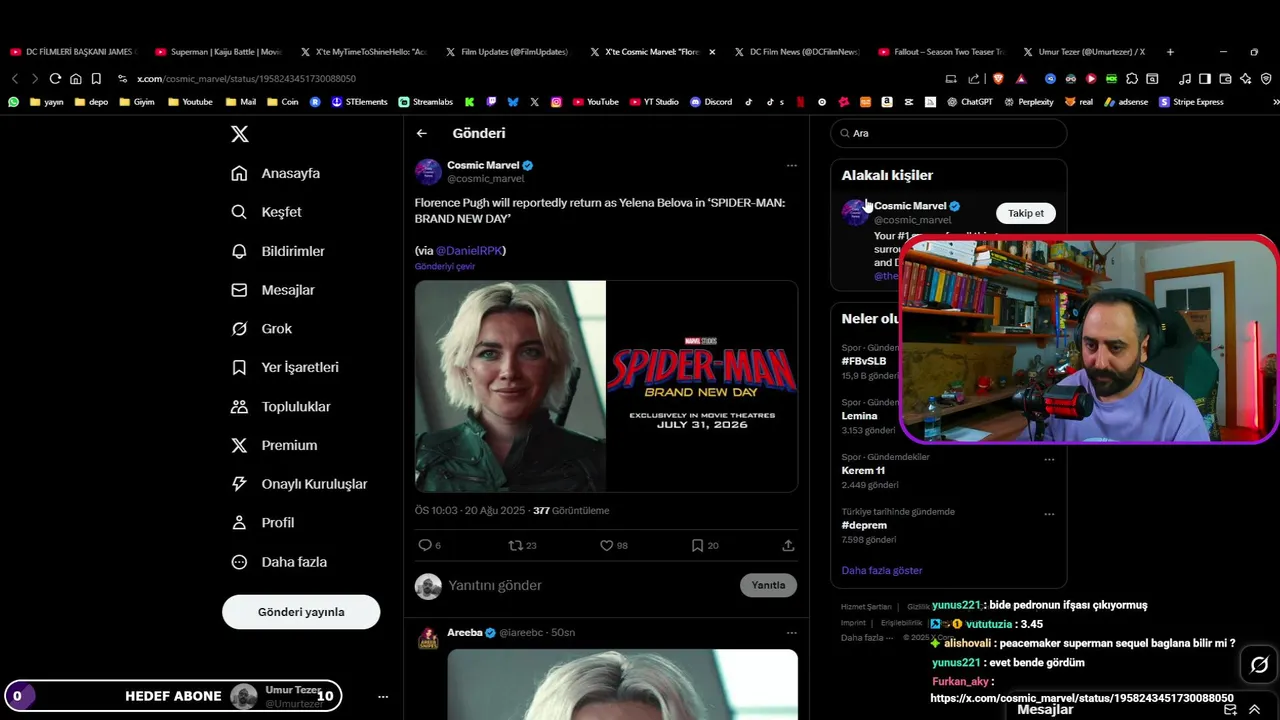Screen dimensions: 1280x720
Task: Open the Brave wallet icon
Action: 1225,79
